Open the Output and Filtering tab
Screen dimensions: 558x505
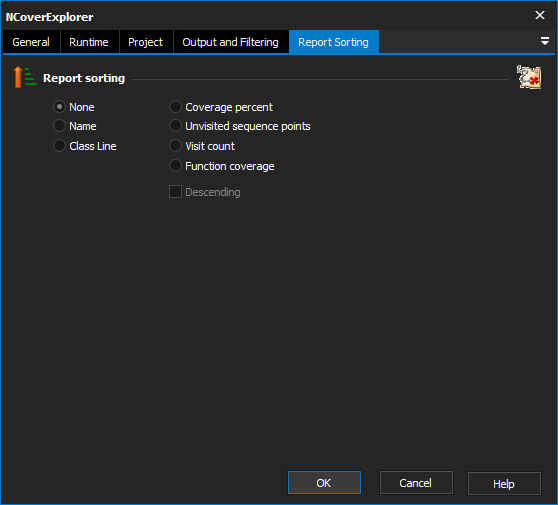231,42
